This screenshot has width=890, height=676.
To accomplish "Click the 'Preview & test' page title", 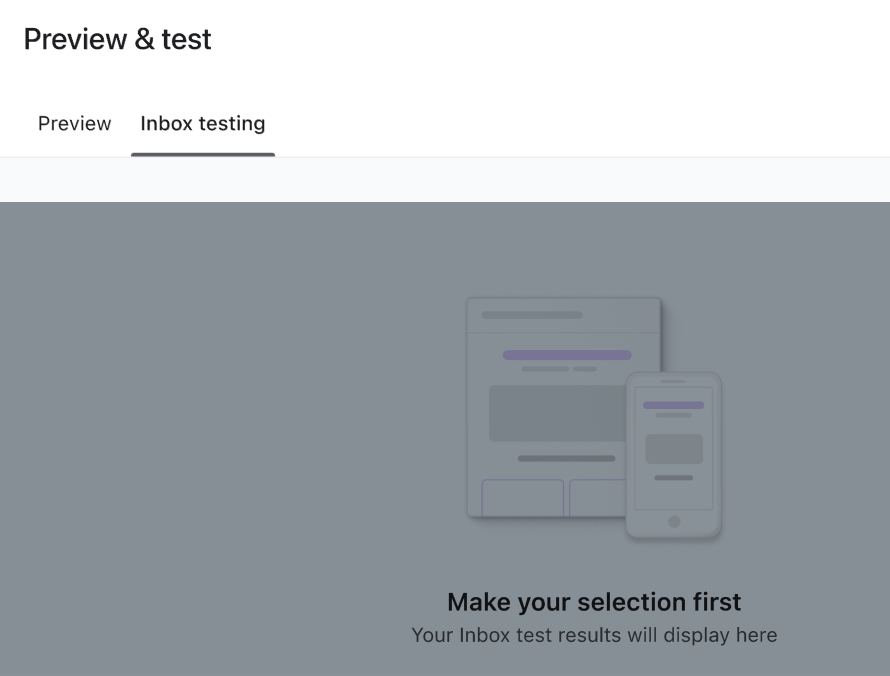I will 116,39.
